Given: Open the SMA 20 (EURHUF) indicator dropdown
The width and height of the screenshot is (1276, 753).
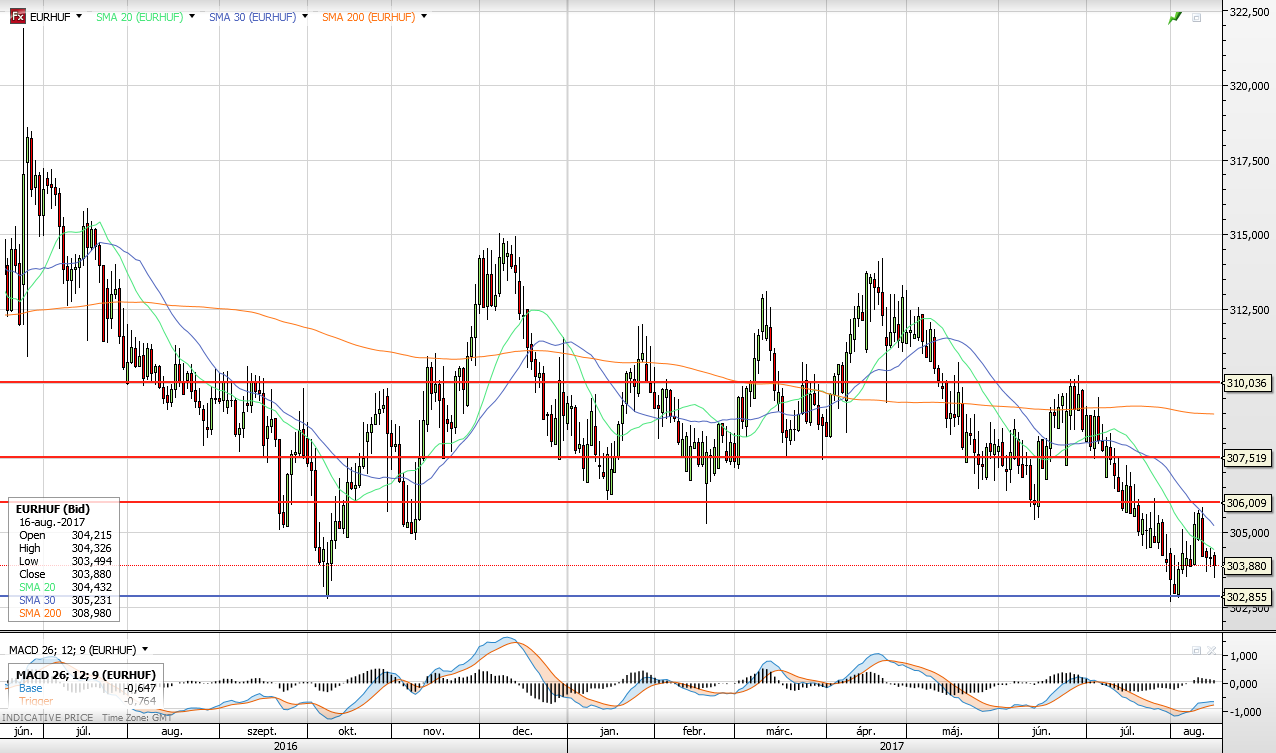Looking at the screenshot, I should pyautogui.click(x=190, y=17).
